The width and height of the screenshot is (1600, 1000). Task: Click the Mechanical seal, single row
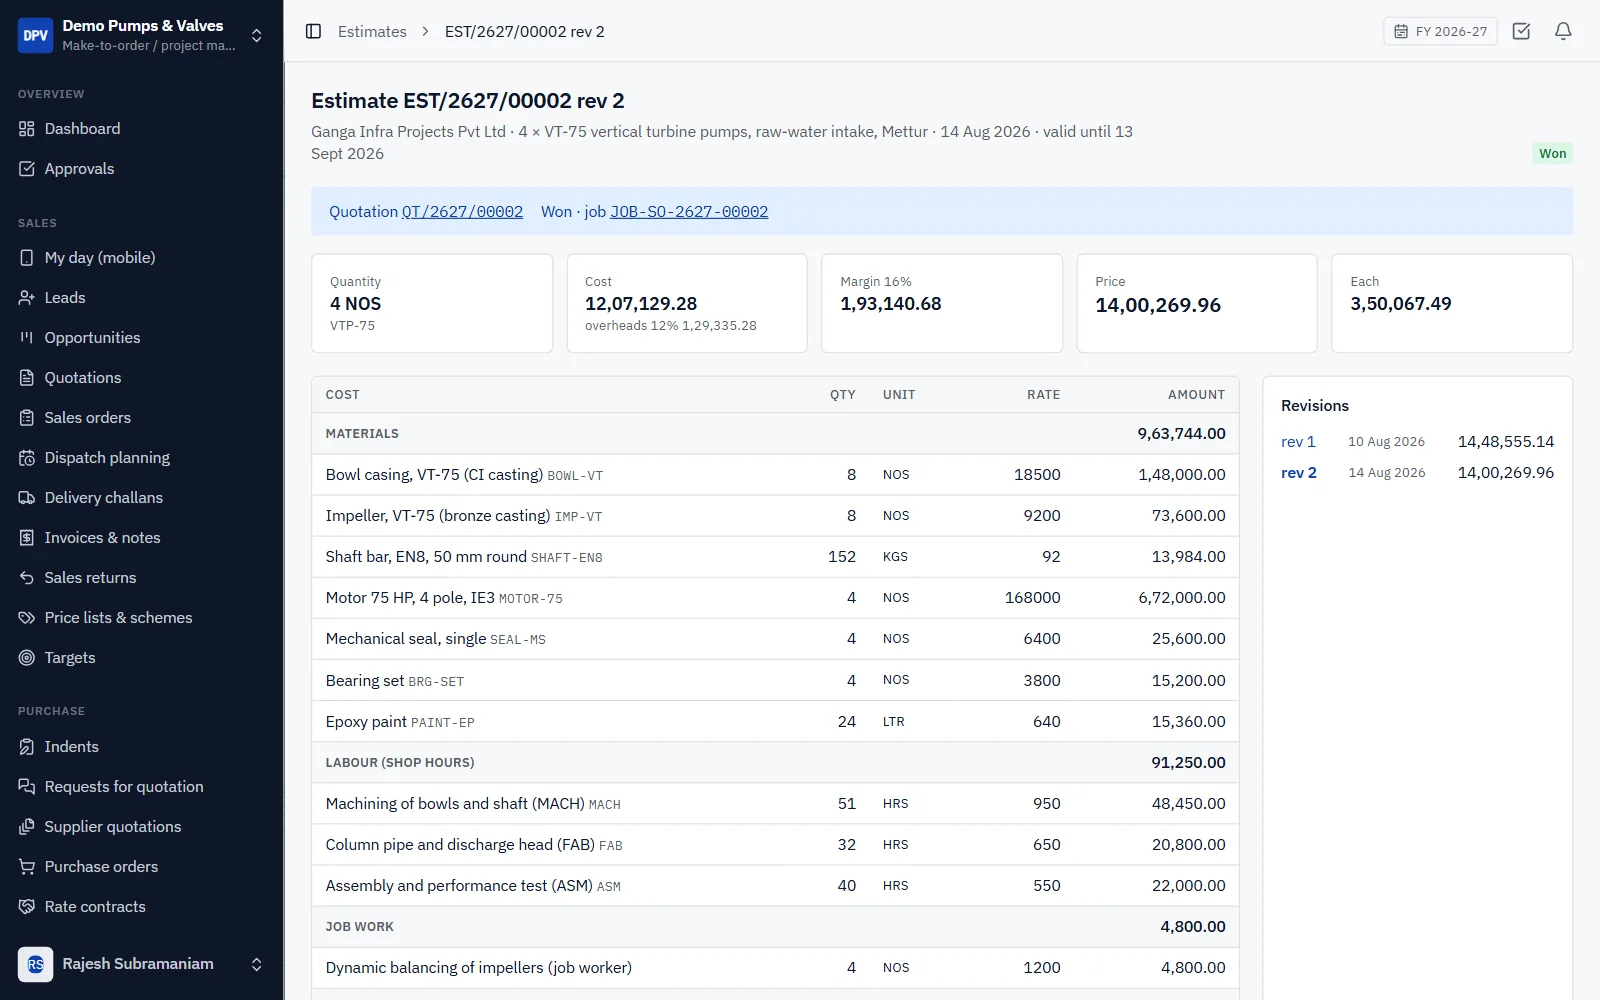775,639
